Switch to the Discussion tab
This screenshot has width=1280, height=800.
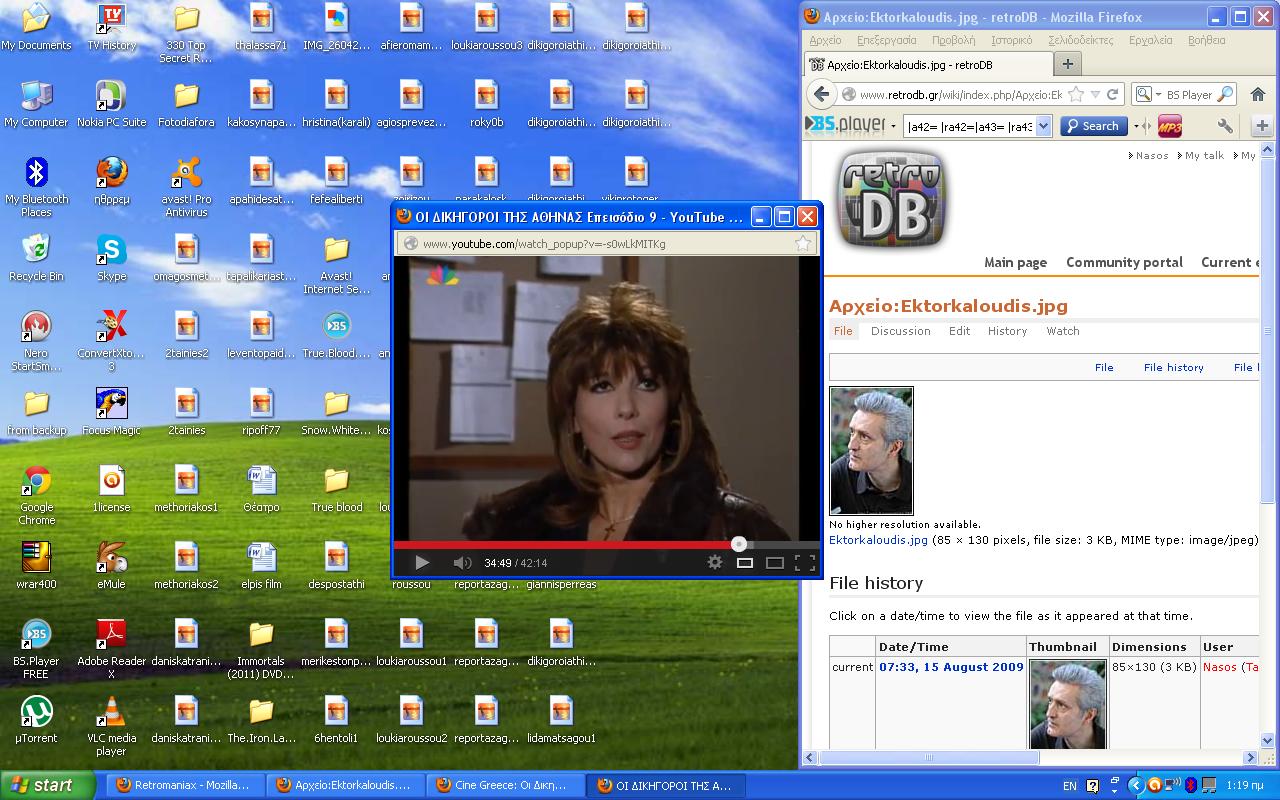click(x=900, y=331)
